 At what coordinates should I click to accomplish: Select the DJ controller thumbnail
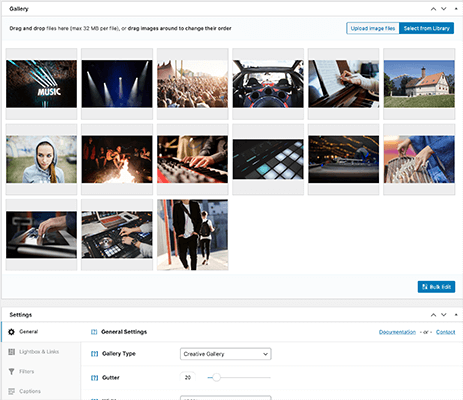tap(117, 235)
